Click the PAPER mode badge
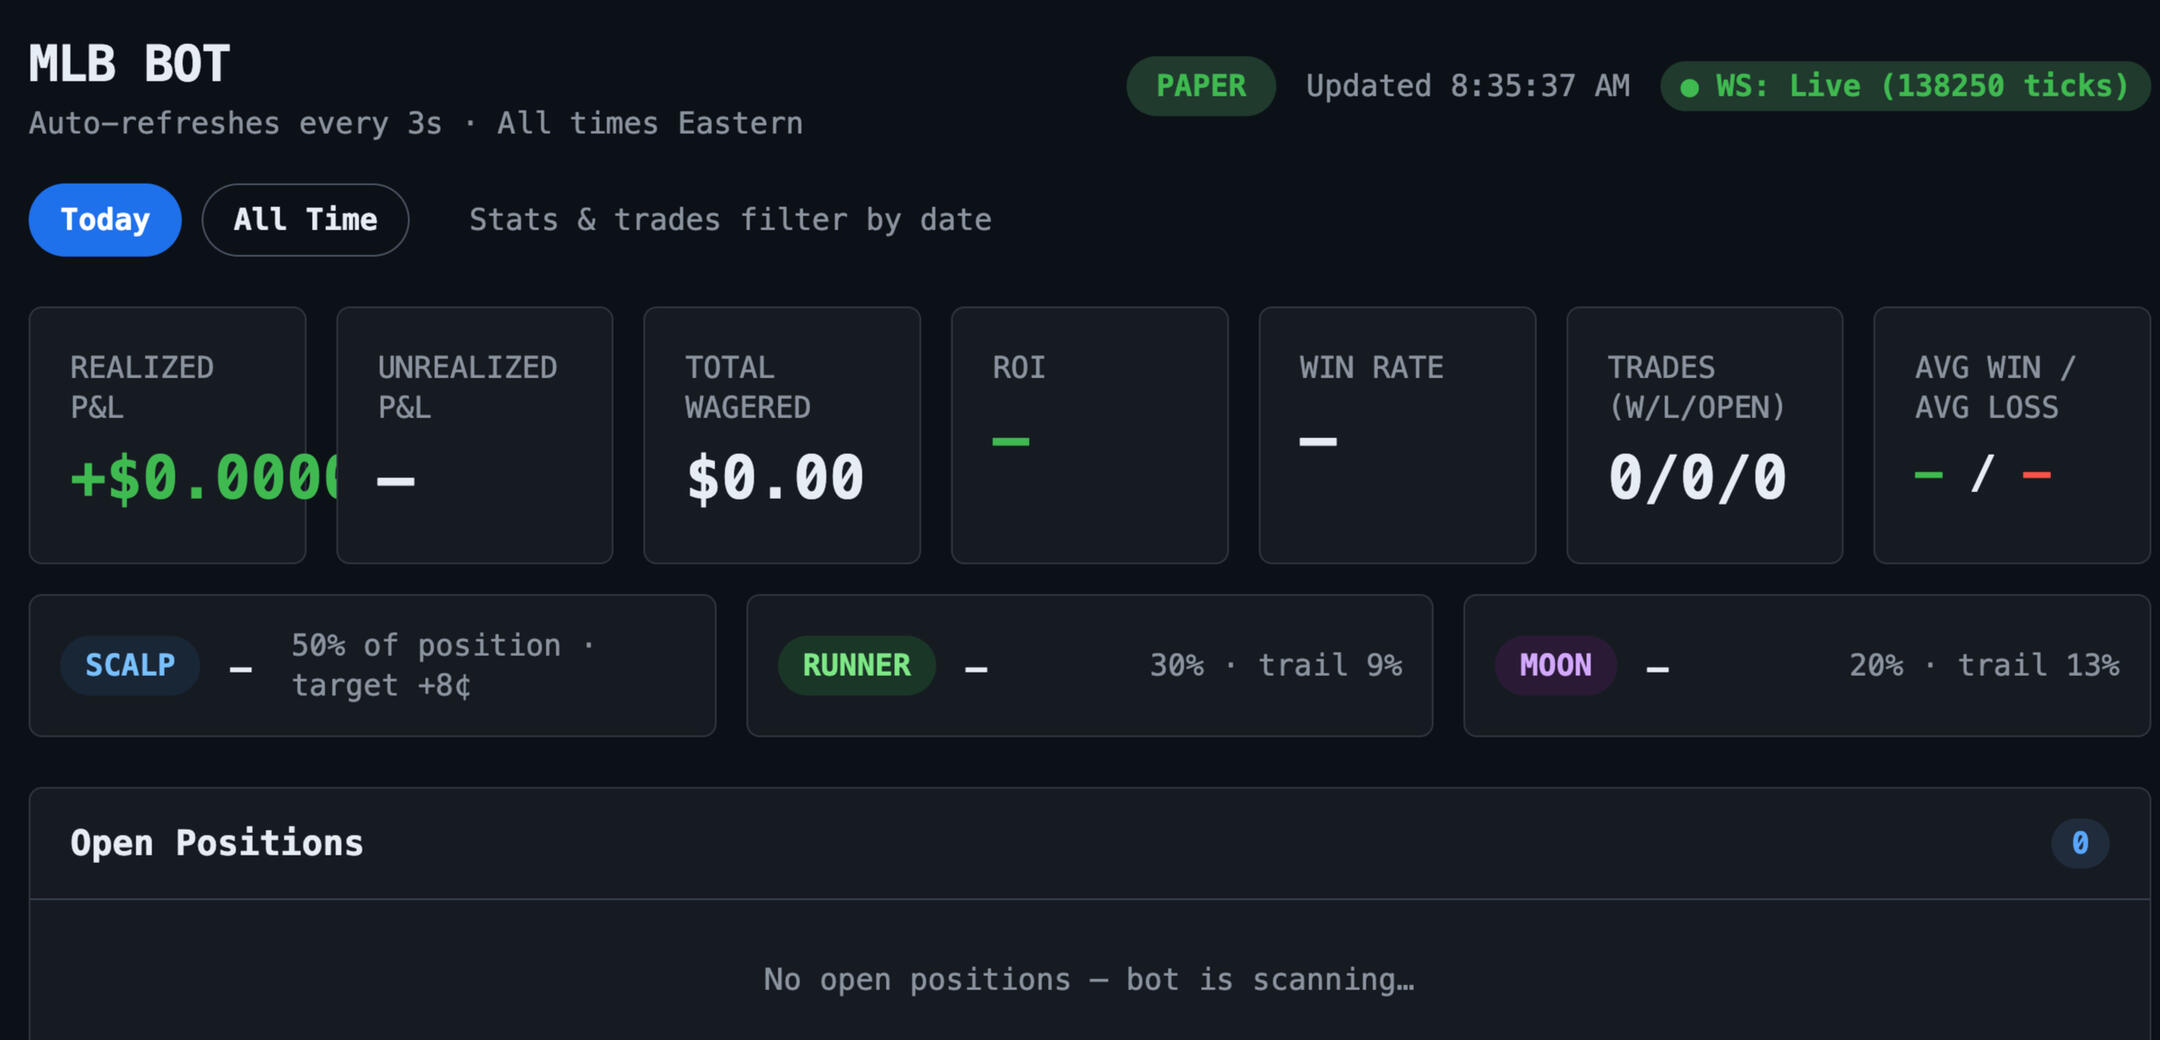2160x1040 pixels. [x=1201, y=86]
